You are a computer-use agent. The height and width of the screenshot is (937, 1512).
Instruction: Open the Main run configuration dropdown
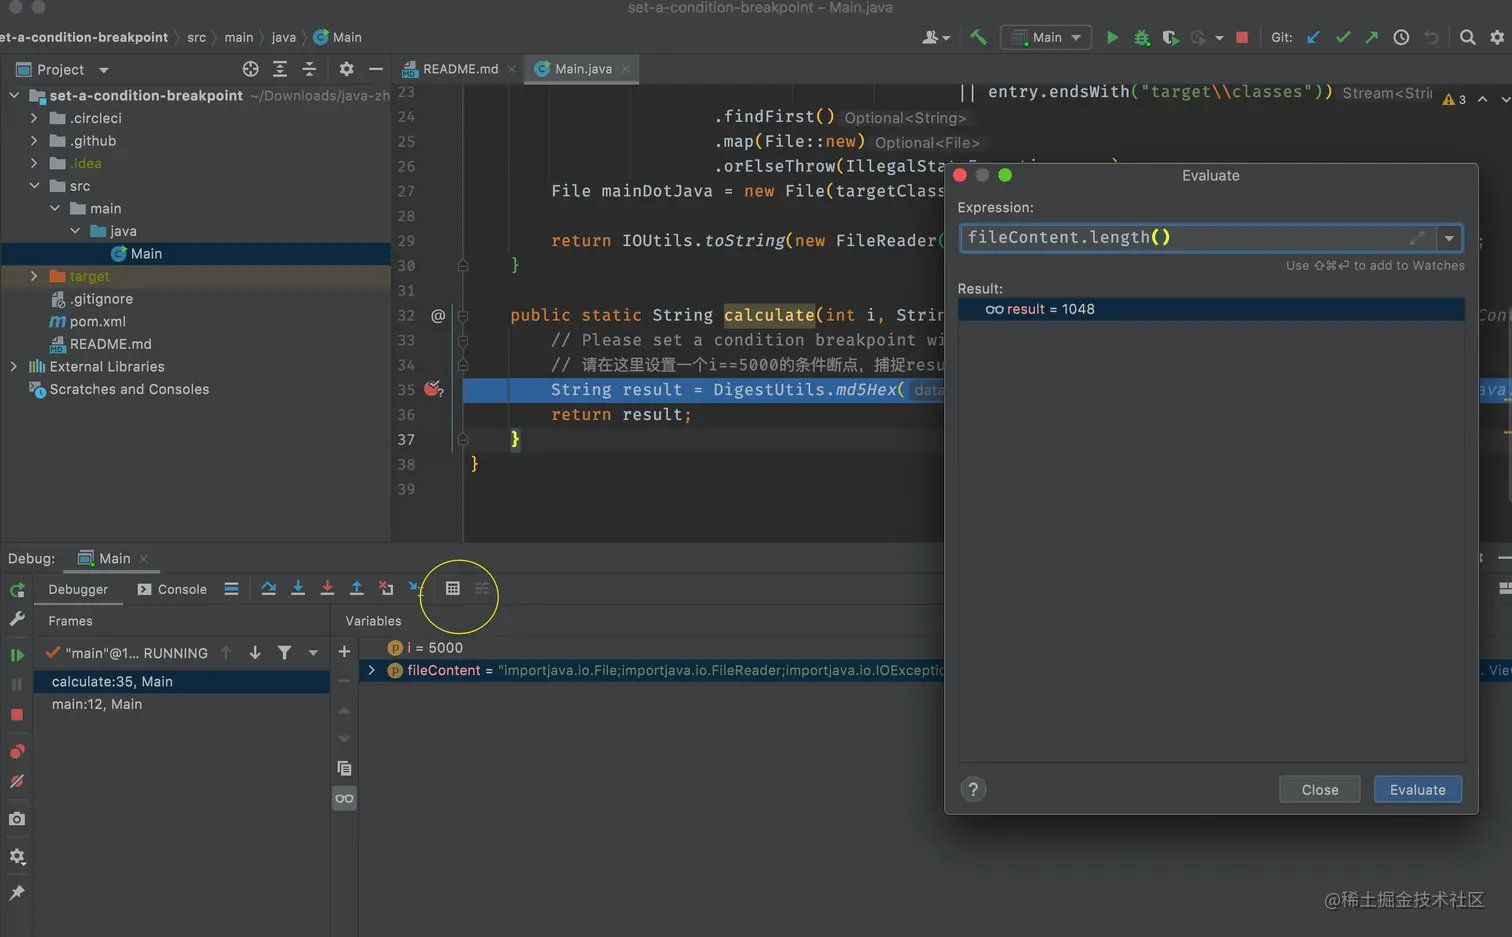[1046, 37]
